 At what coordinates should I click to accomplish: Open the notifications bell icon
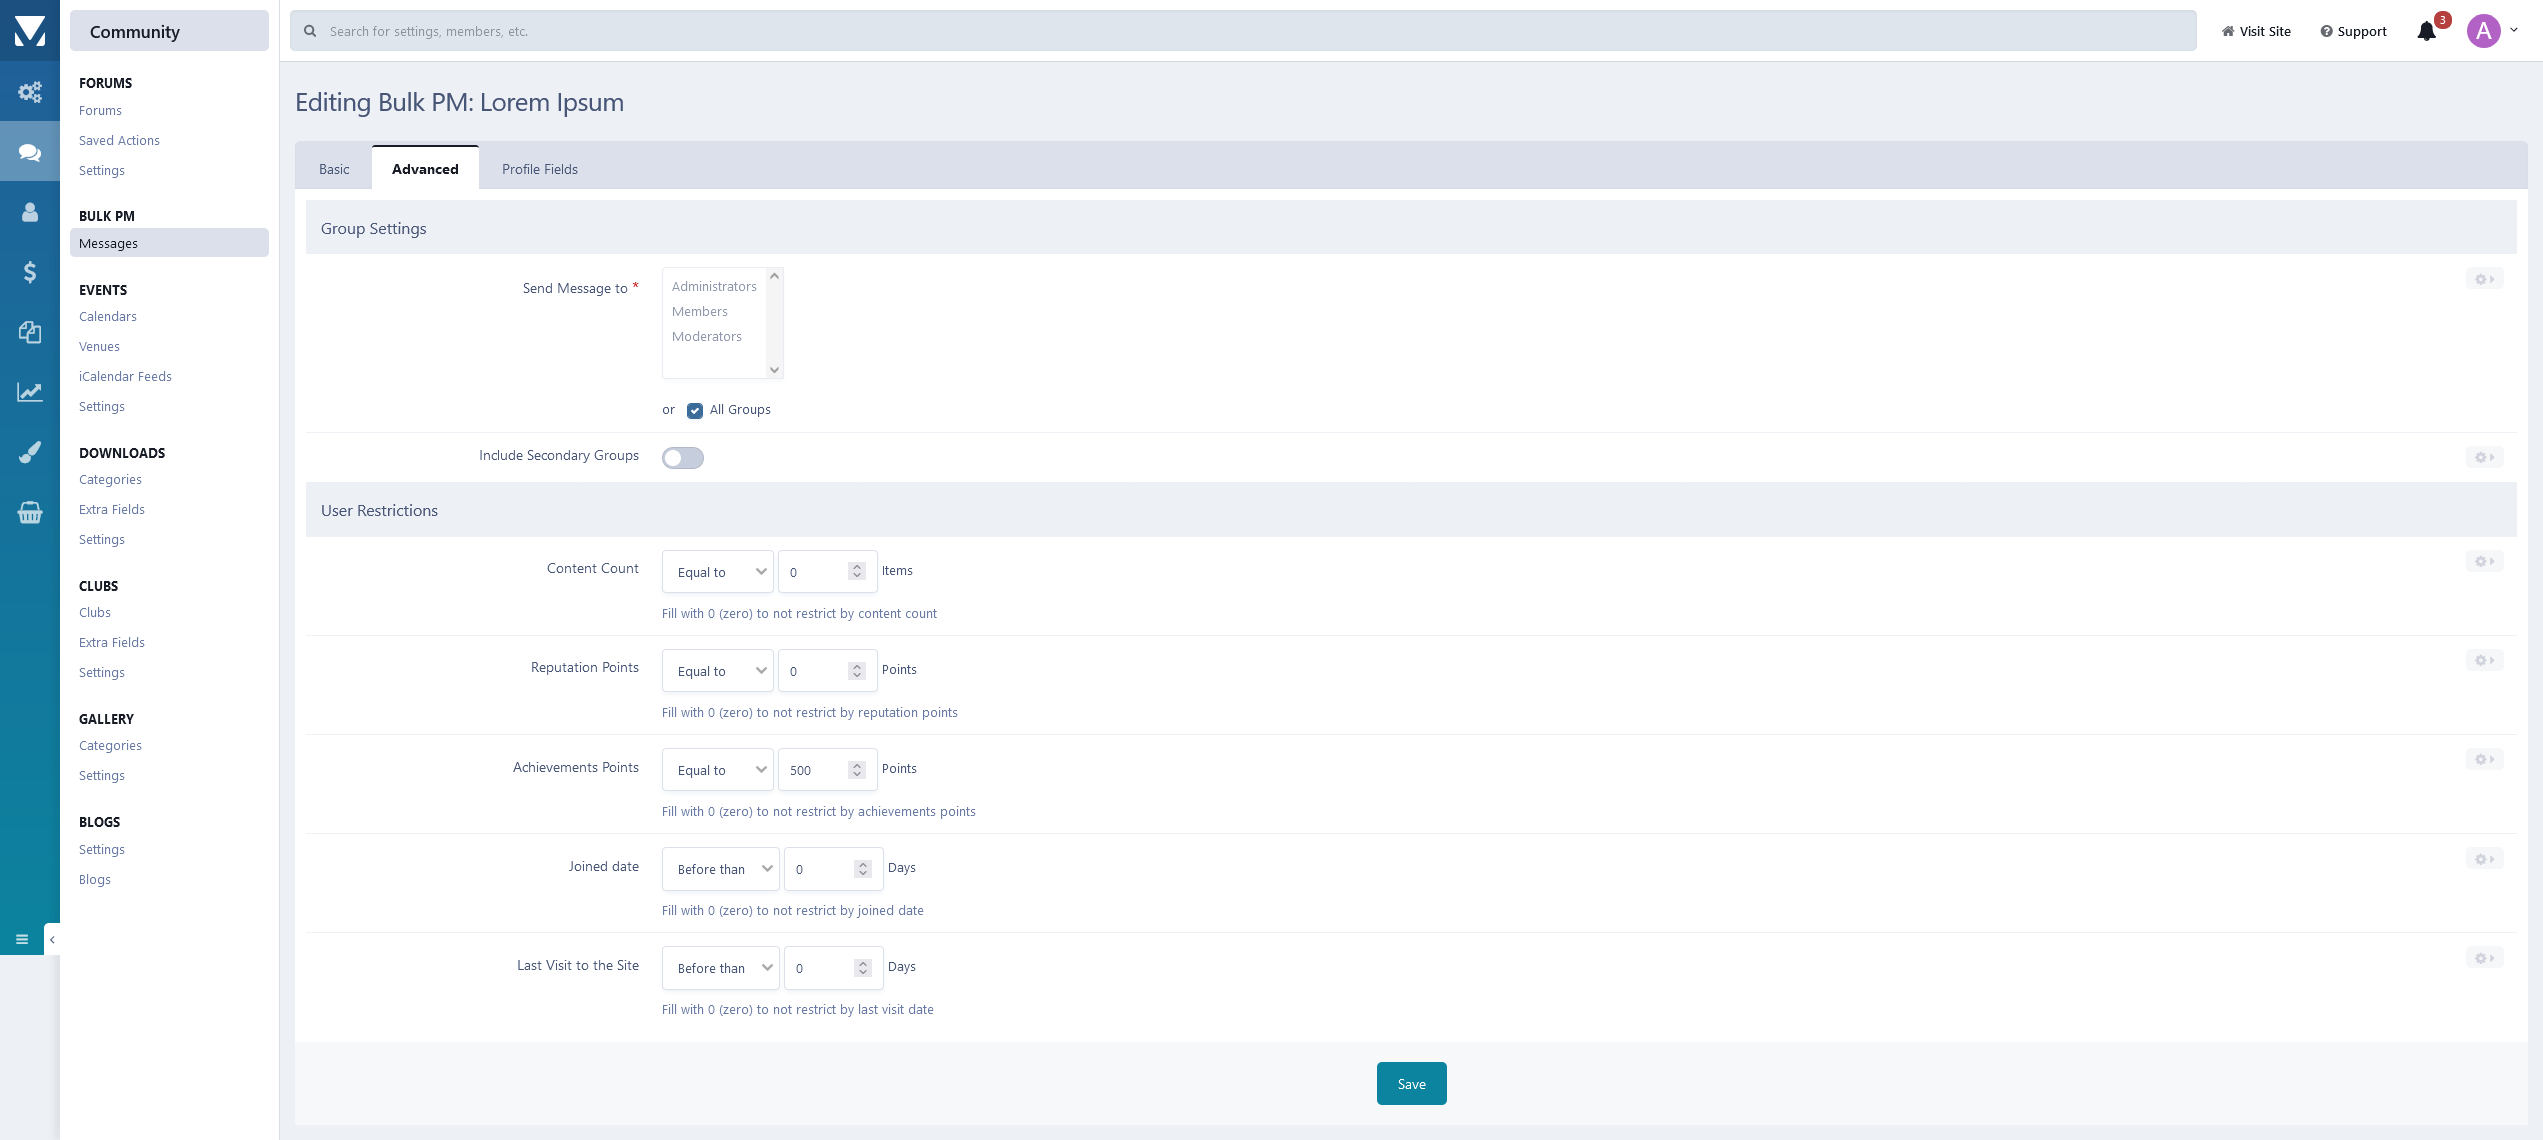click(x=2426, y=31)
